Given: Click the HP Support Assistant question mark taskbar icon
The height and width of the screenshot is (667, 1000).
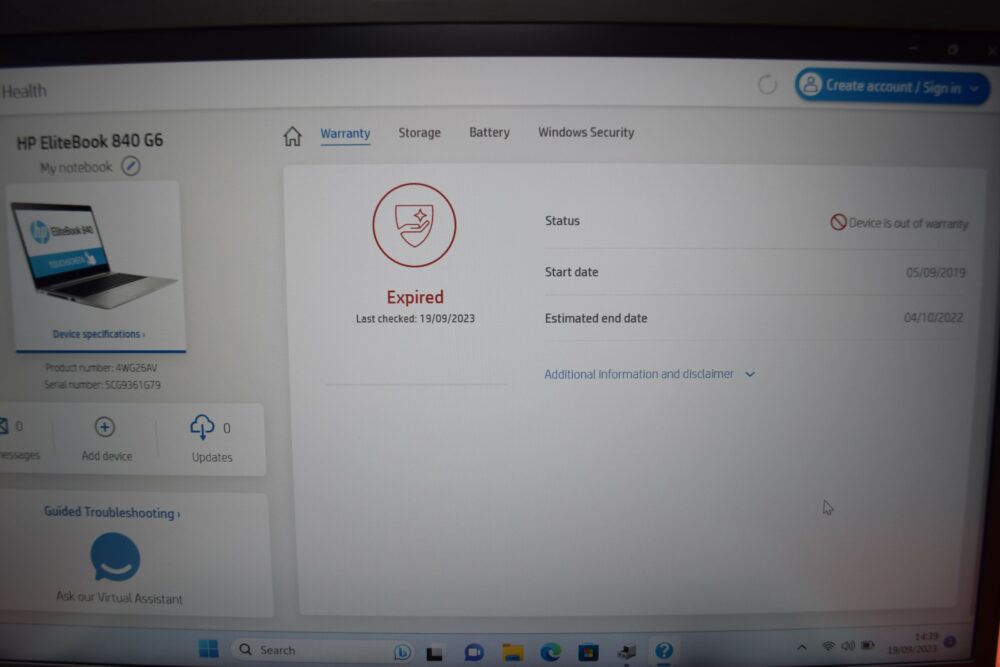Looking at the screenshot, I should point(664,650).
